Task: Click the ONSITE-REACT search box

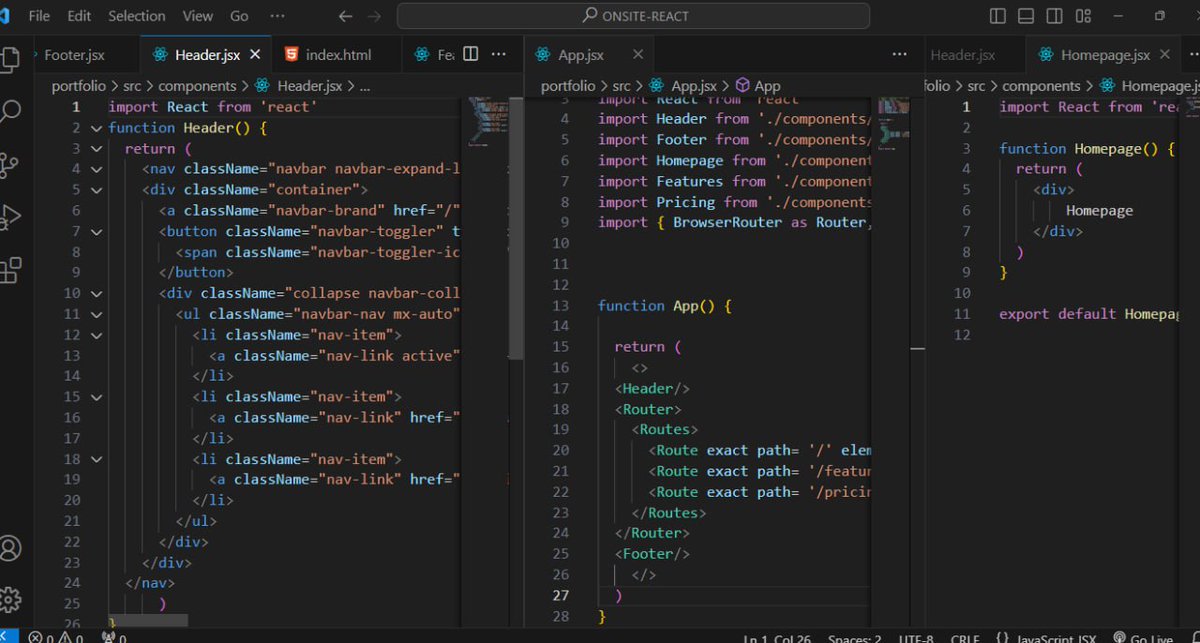Action: pos(633,16)
